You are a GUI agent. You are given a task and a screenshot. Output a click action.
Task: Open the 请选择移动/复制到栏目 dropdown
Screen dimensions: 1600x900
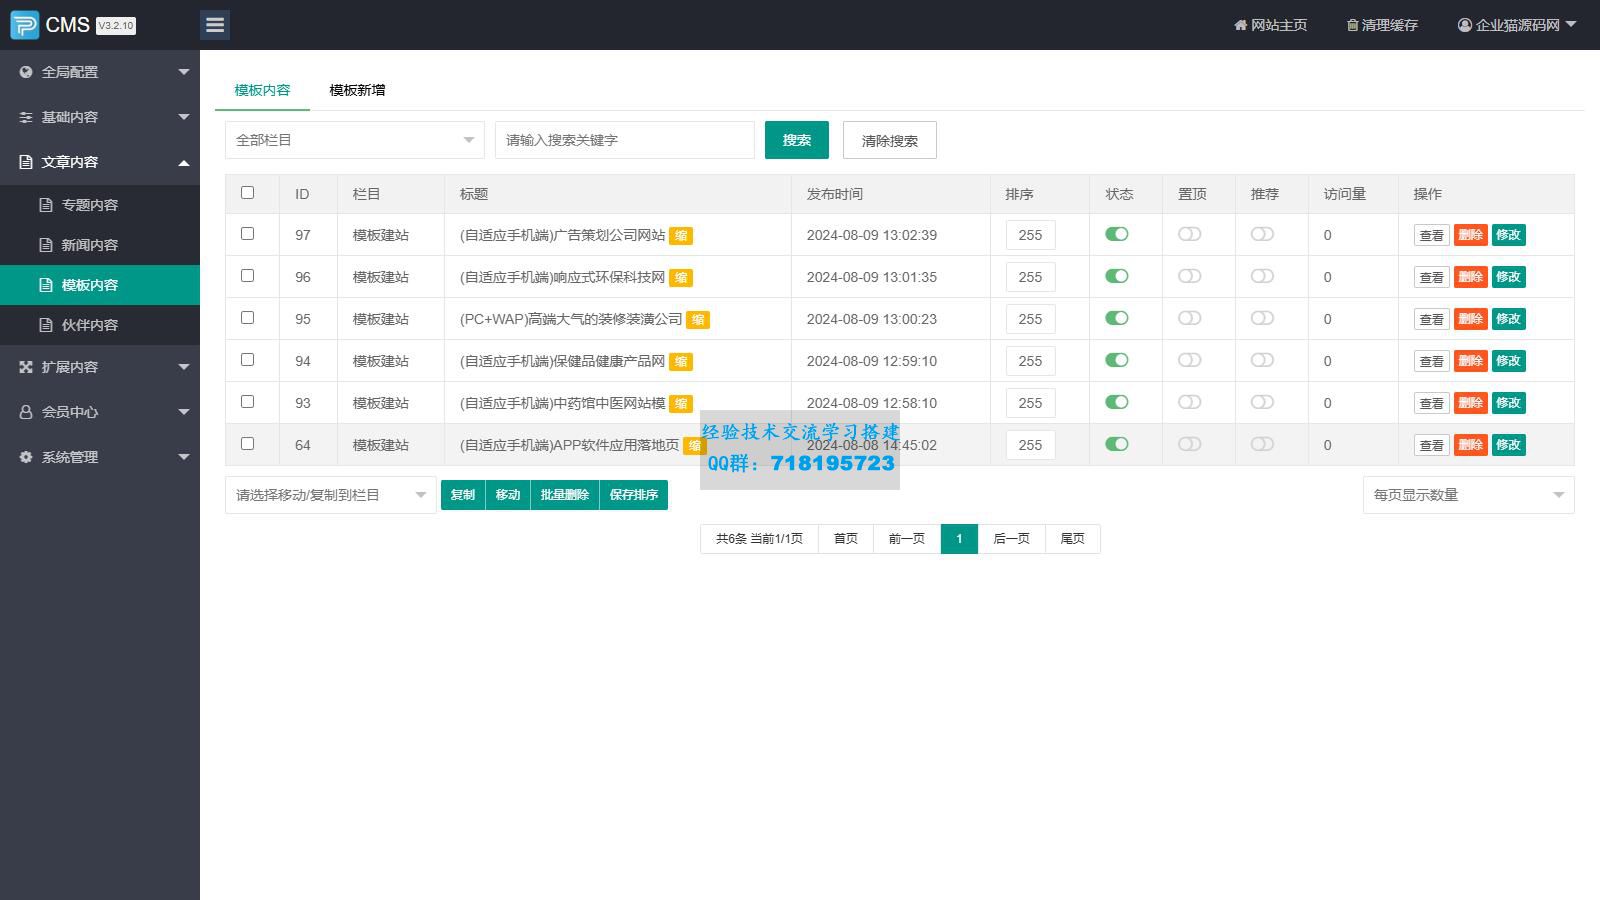(x=331, y=495)
